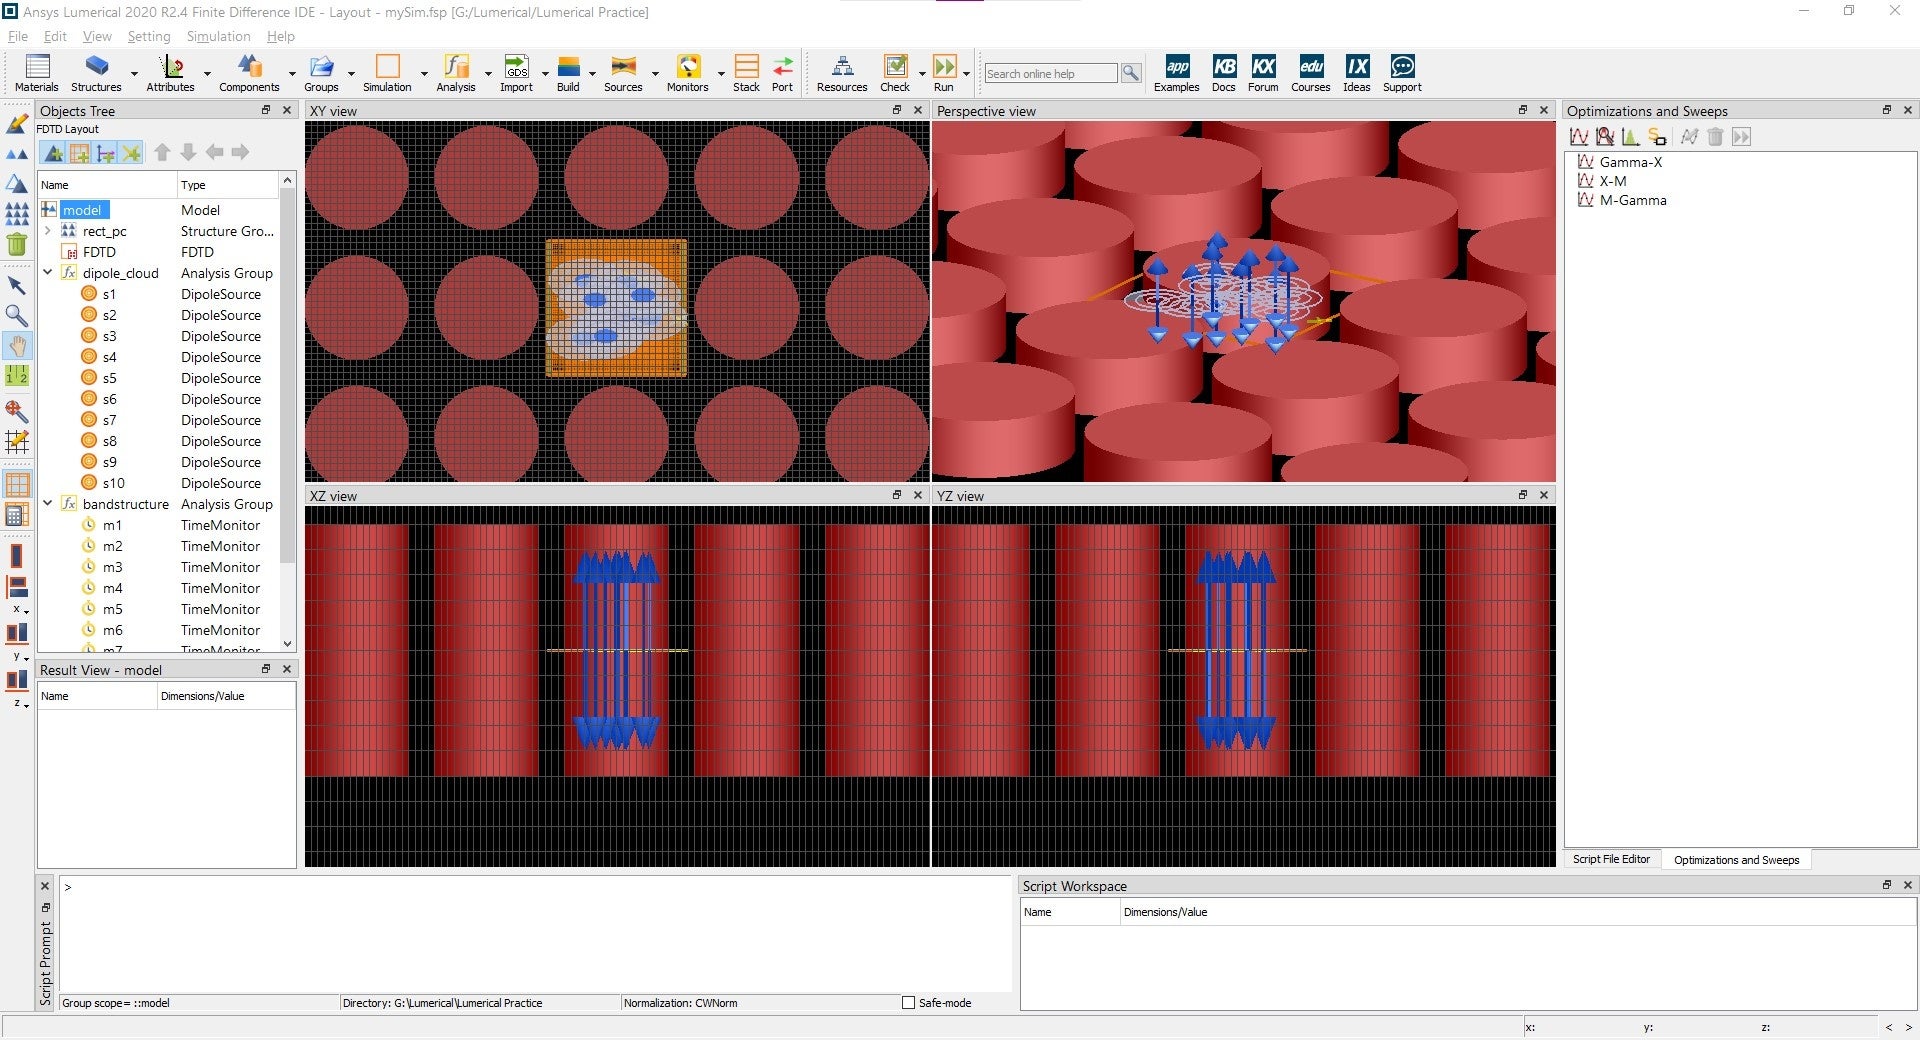1920x1040 pixels.
Task: Add a Monte Carlo analysis icon
Action: 1631,137
